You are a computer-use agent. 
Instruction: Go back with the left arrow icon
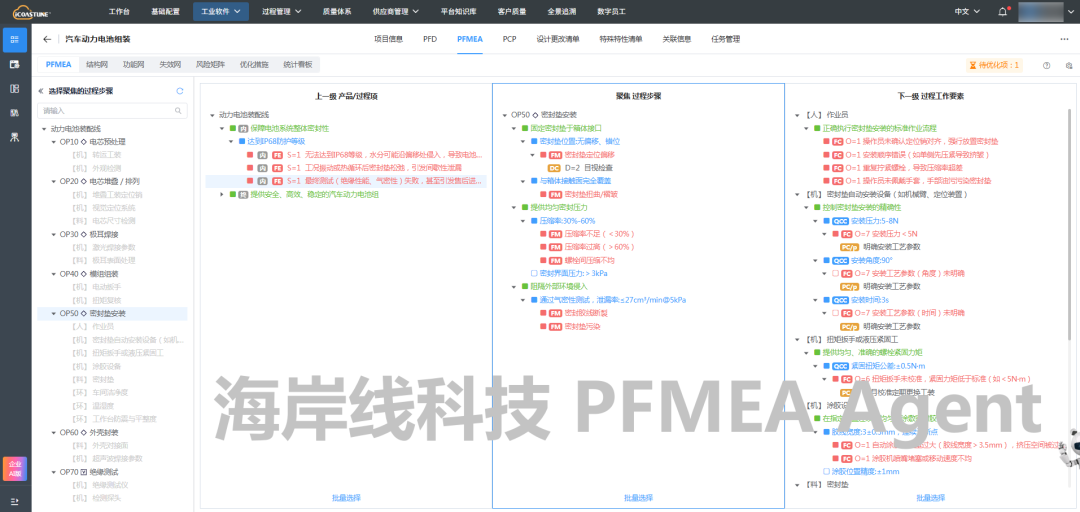point(47,39)
